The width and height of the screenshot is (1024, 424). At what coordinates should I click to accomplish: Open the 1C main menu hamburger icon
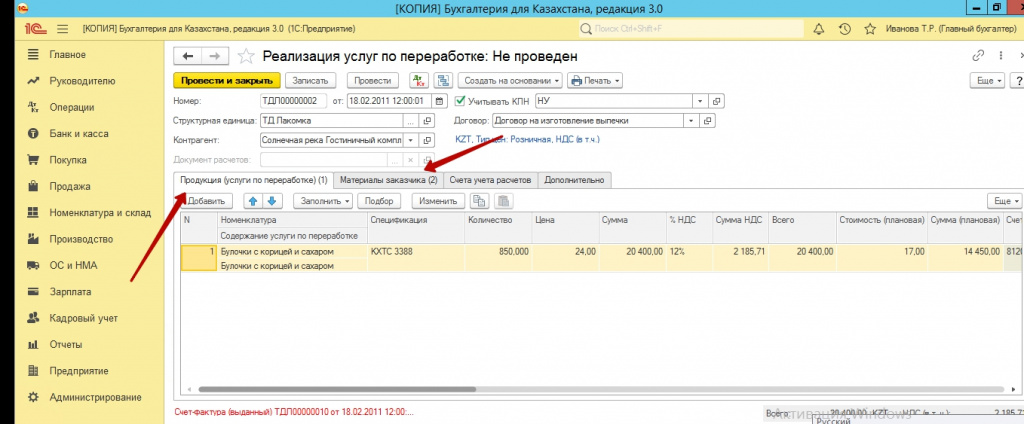[x=63, y=29]
